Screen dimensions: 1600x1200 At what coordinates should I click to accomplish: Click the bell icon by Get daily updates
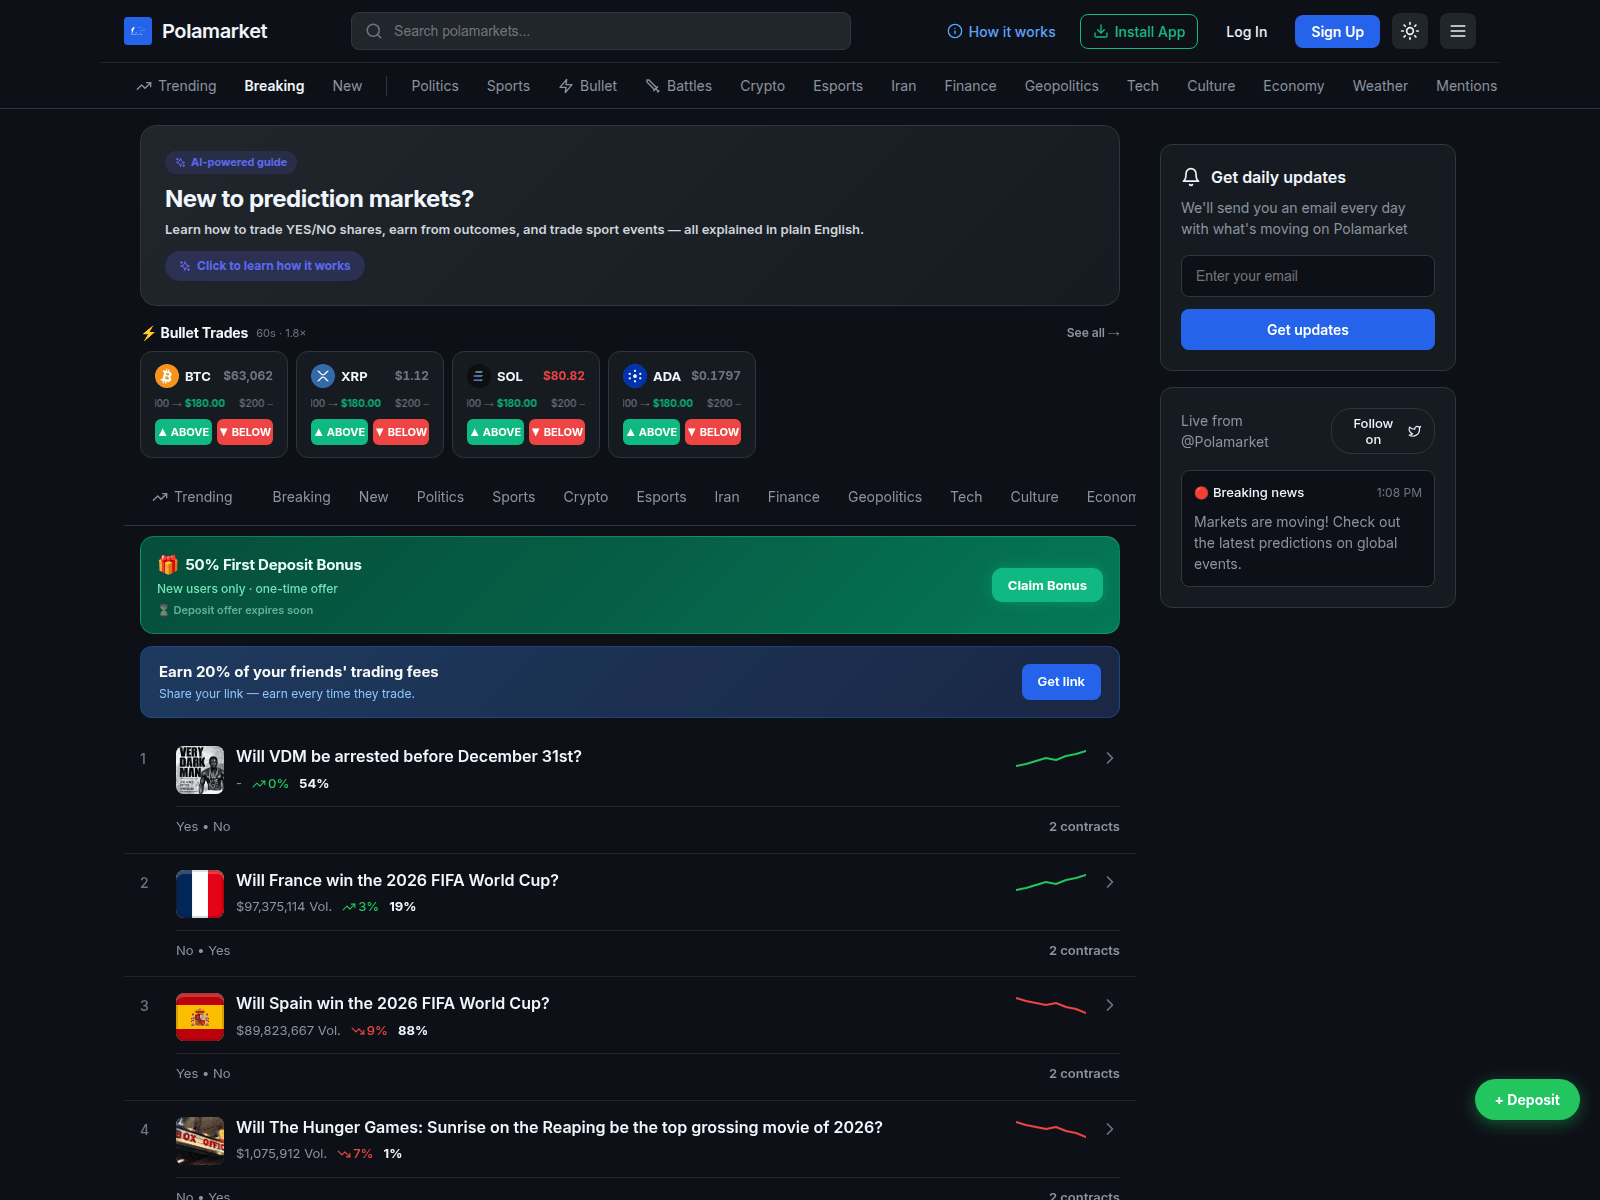[x=1190, y=177]
